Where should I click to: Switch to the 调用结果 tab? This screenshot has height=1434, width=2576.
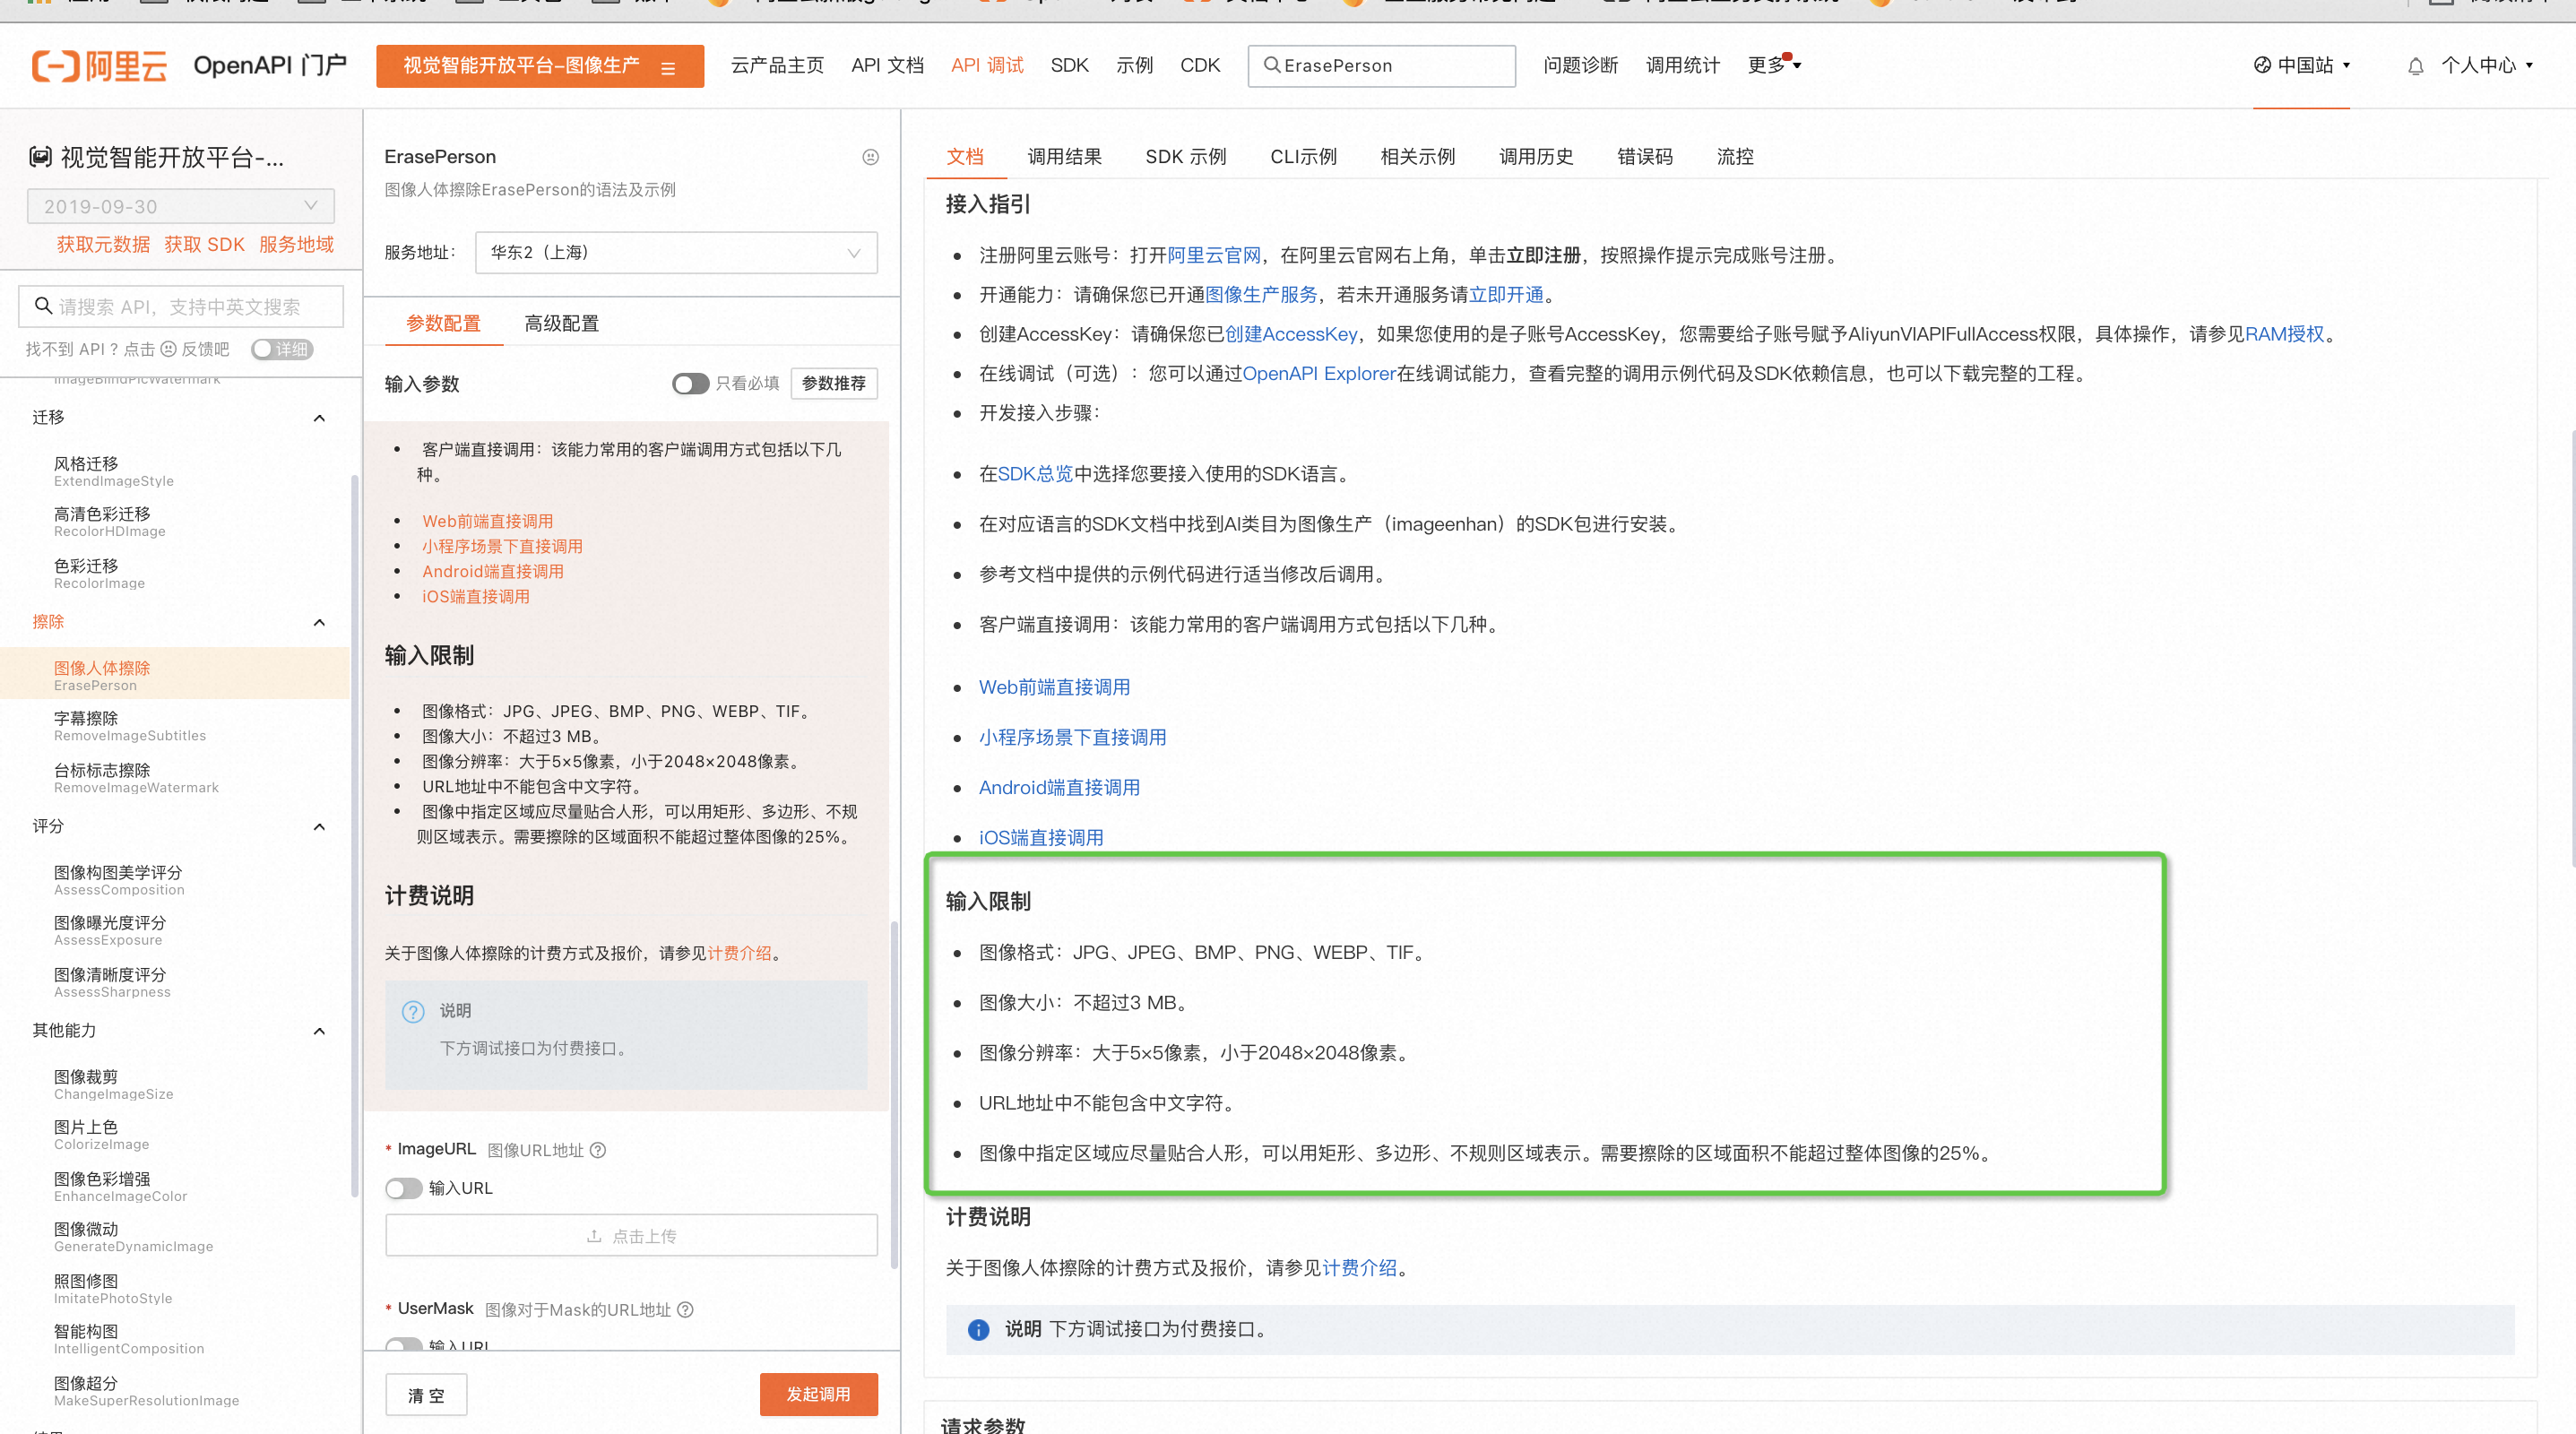pyautogui.click(x=1064, y=157)
